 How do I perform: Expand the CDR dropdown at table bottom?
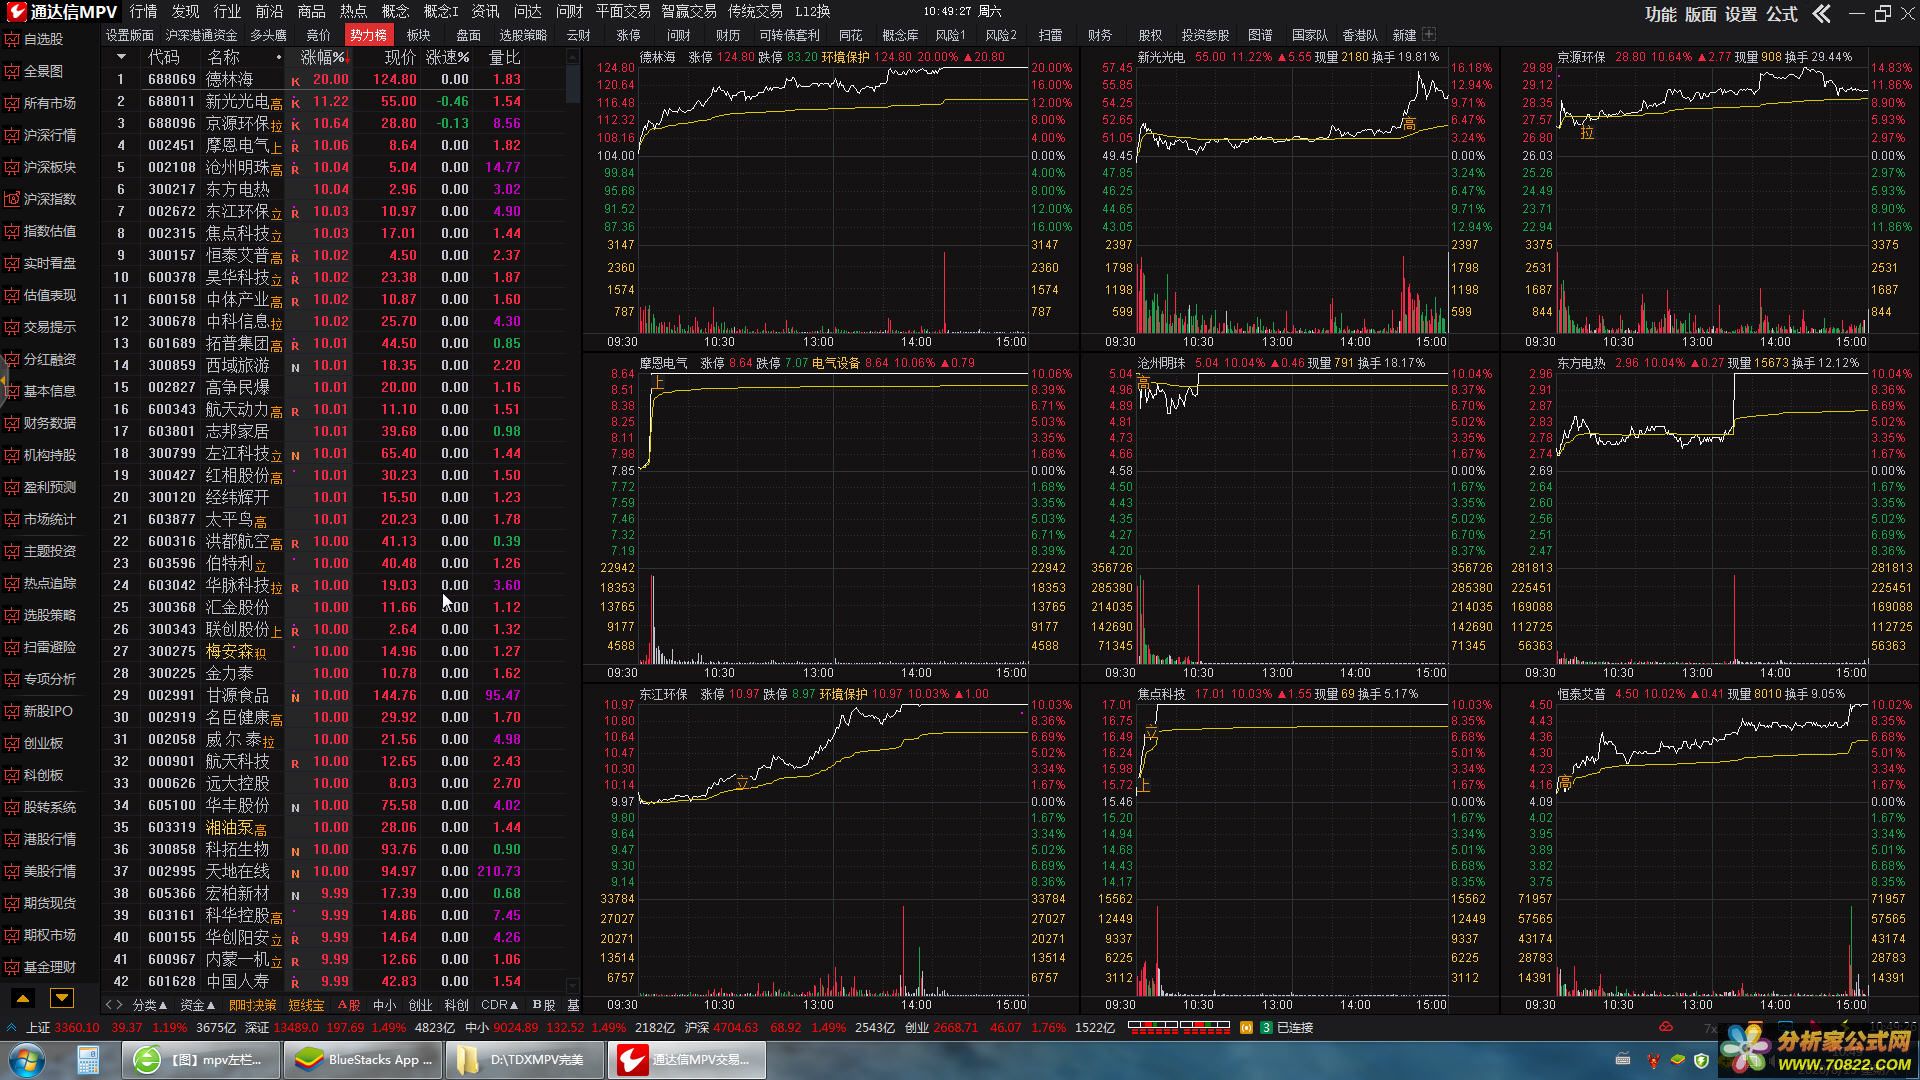coord(500,1004)
